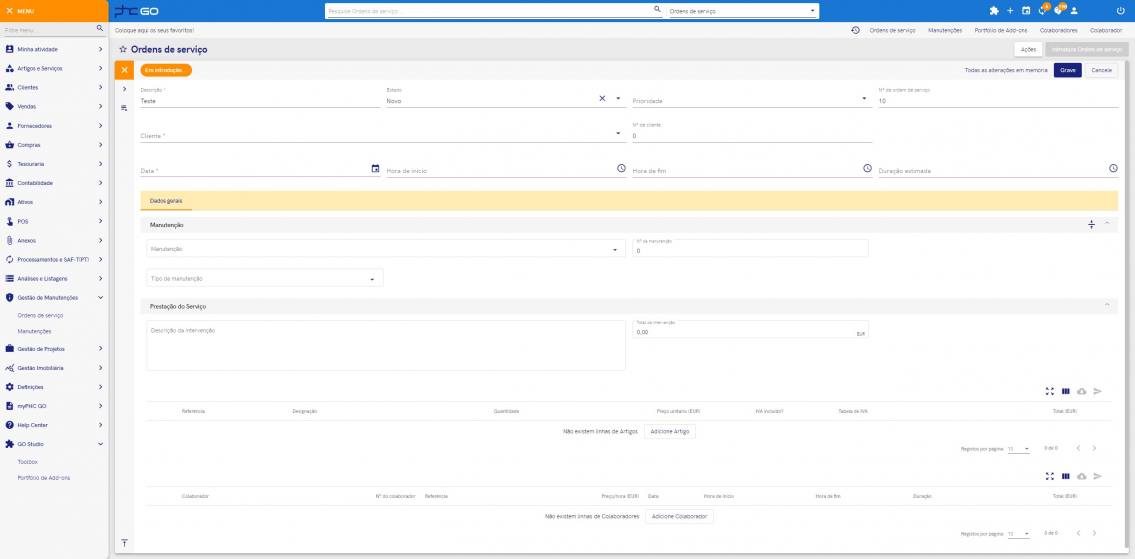Image resolution: width=1135 pixels, height=559 pixels.
Task: Maximize the collaborators grid with fullscreen icon
Action: click(1050, 476)
